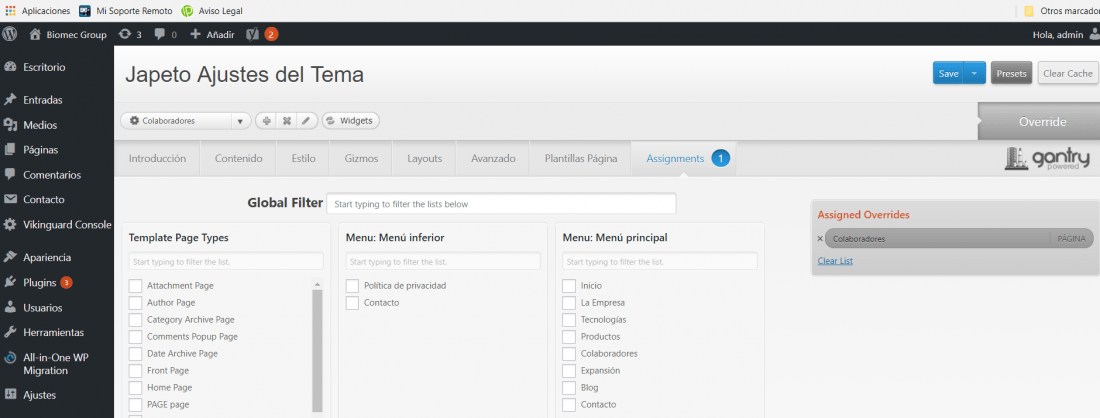Open Plugins in the sidebar
This screenshot has height=418, width=1100.
[x=39, y=283]
